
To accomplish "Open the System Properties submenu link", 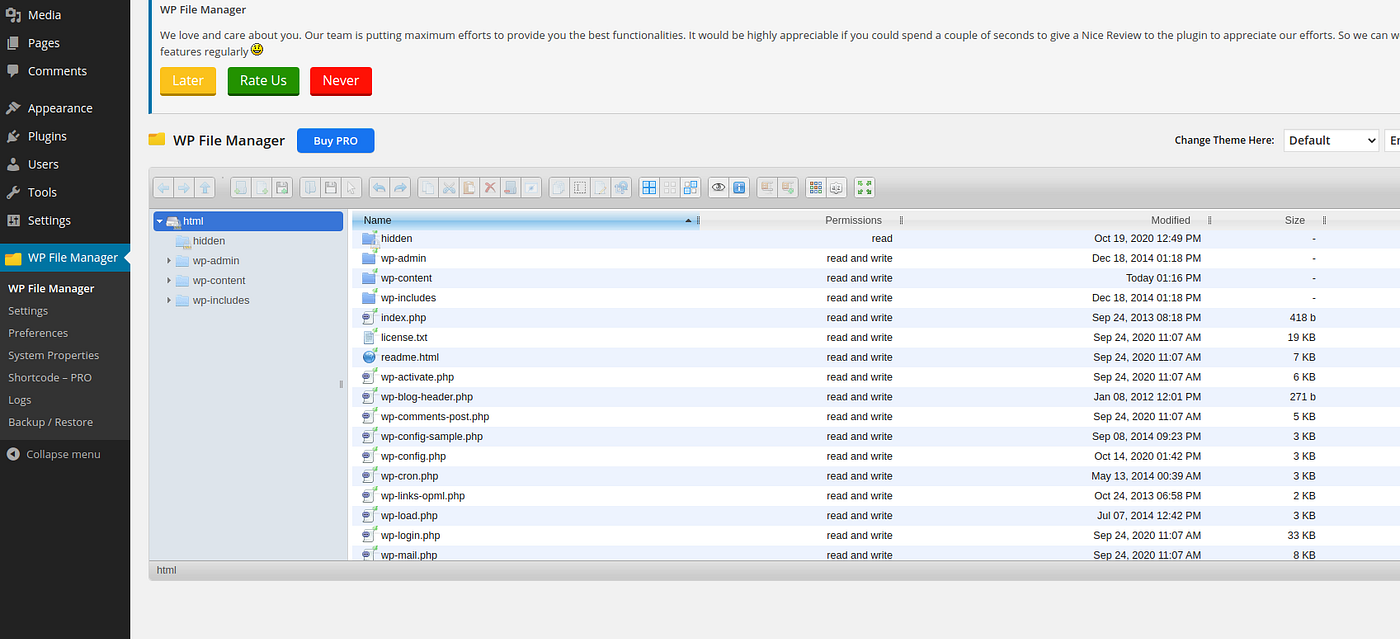I will pos(54,355).
